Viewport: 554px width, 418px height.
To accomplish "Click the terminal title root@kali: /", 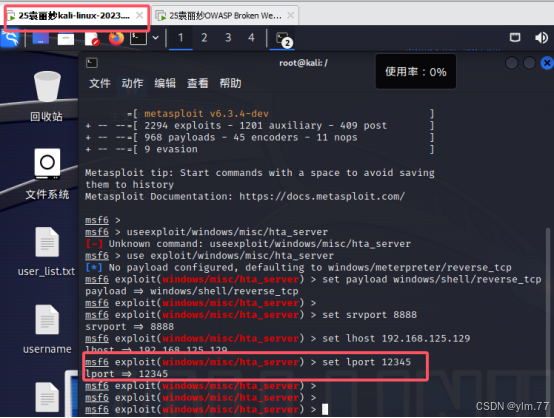I will pyautogui.click(x=303, y=63).
